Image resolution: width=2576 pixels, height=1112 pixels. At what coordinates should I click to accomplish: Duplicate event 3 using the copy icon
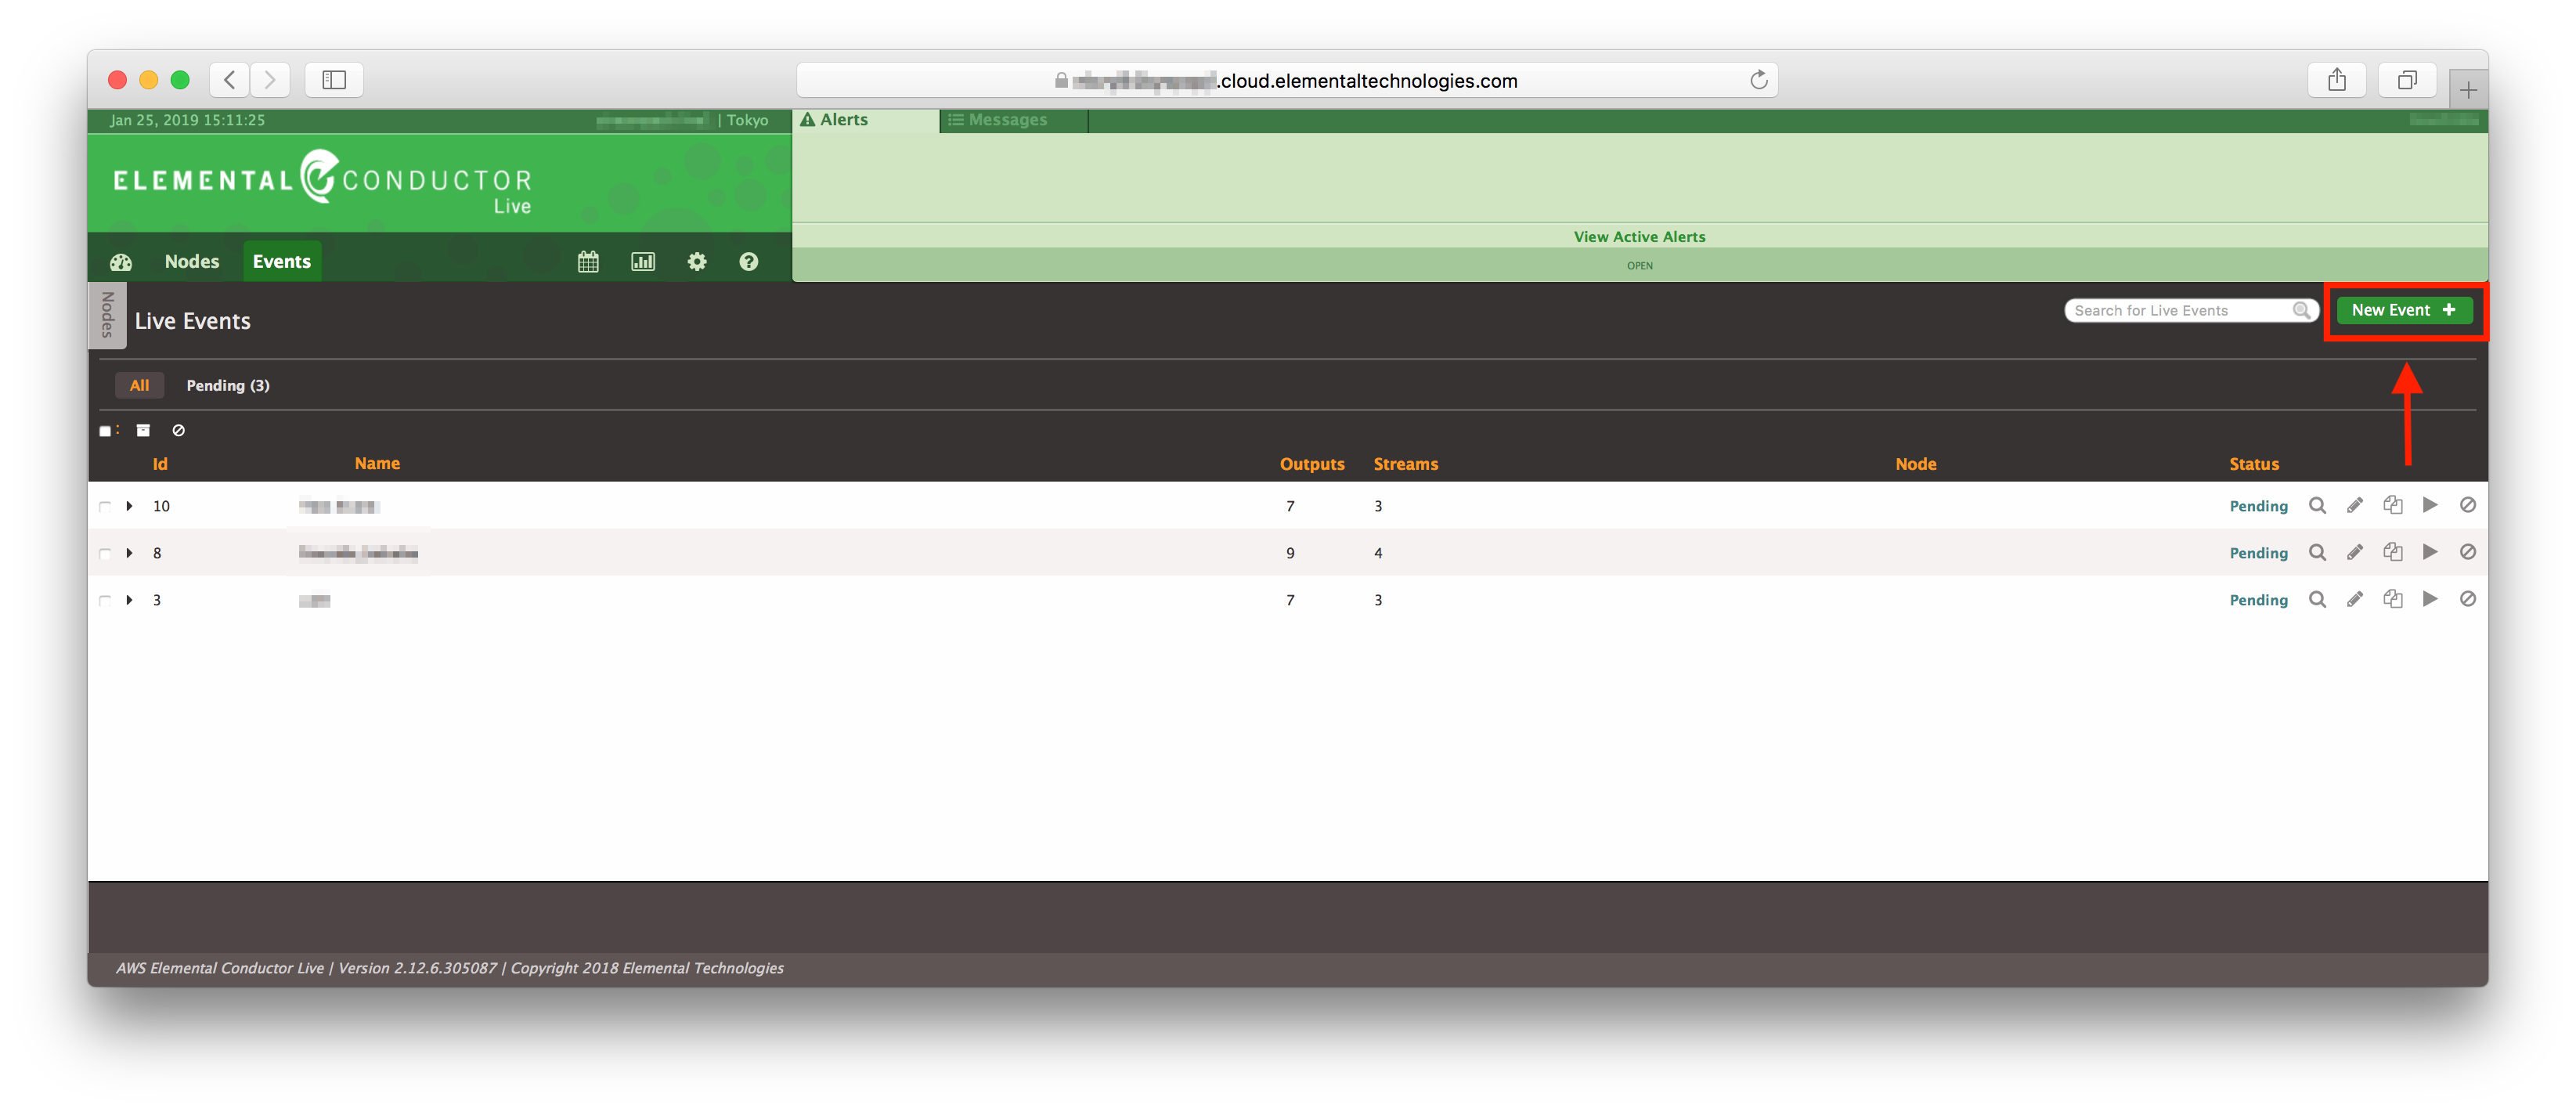[x=2393, y=599]
